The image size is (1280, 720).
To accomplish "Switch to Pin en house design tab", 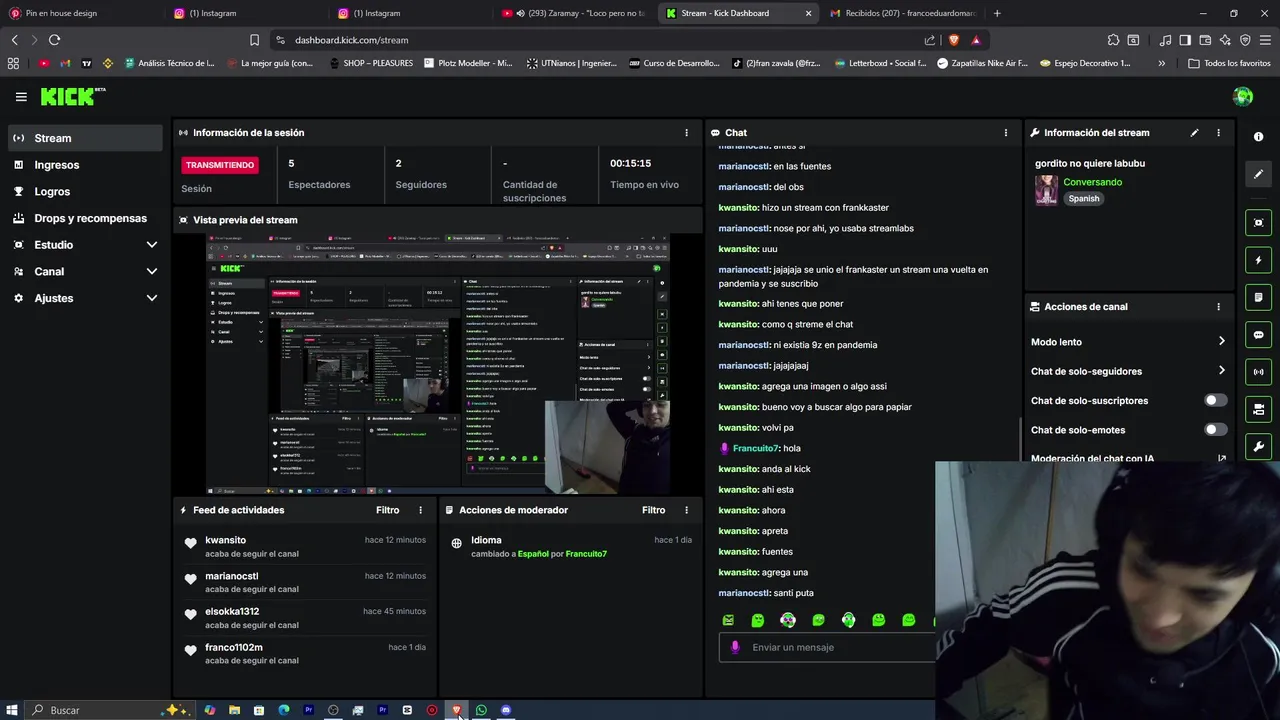I will coord(80,13).
